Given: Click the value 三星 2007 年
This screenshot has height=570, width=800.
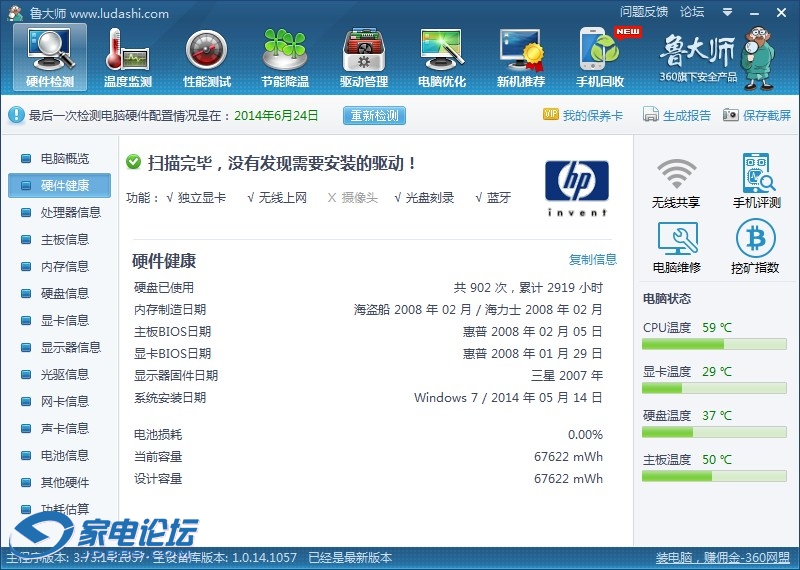Looking at the screenshot, I should pos(567,376).
